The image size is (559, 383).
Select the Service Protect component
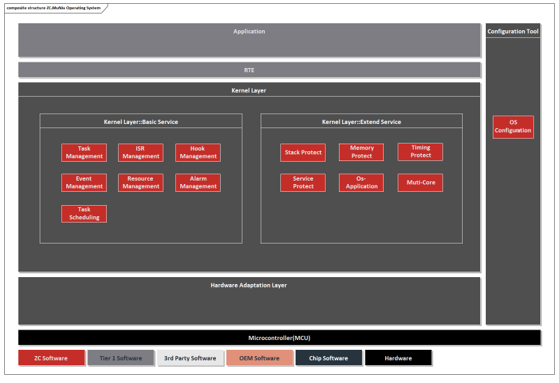coord(303,183)
